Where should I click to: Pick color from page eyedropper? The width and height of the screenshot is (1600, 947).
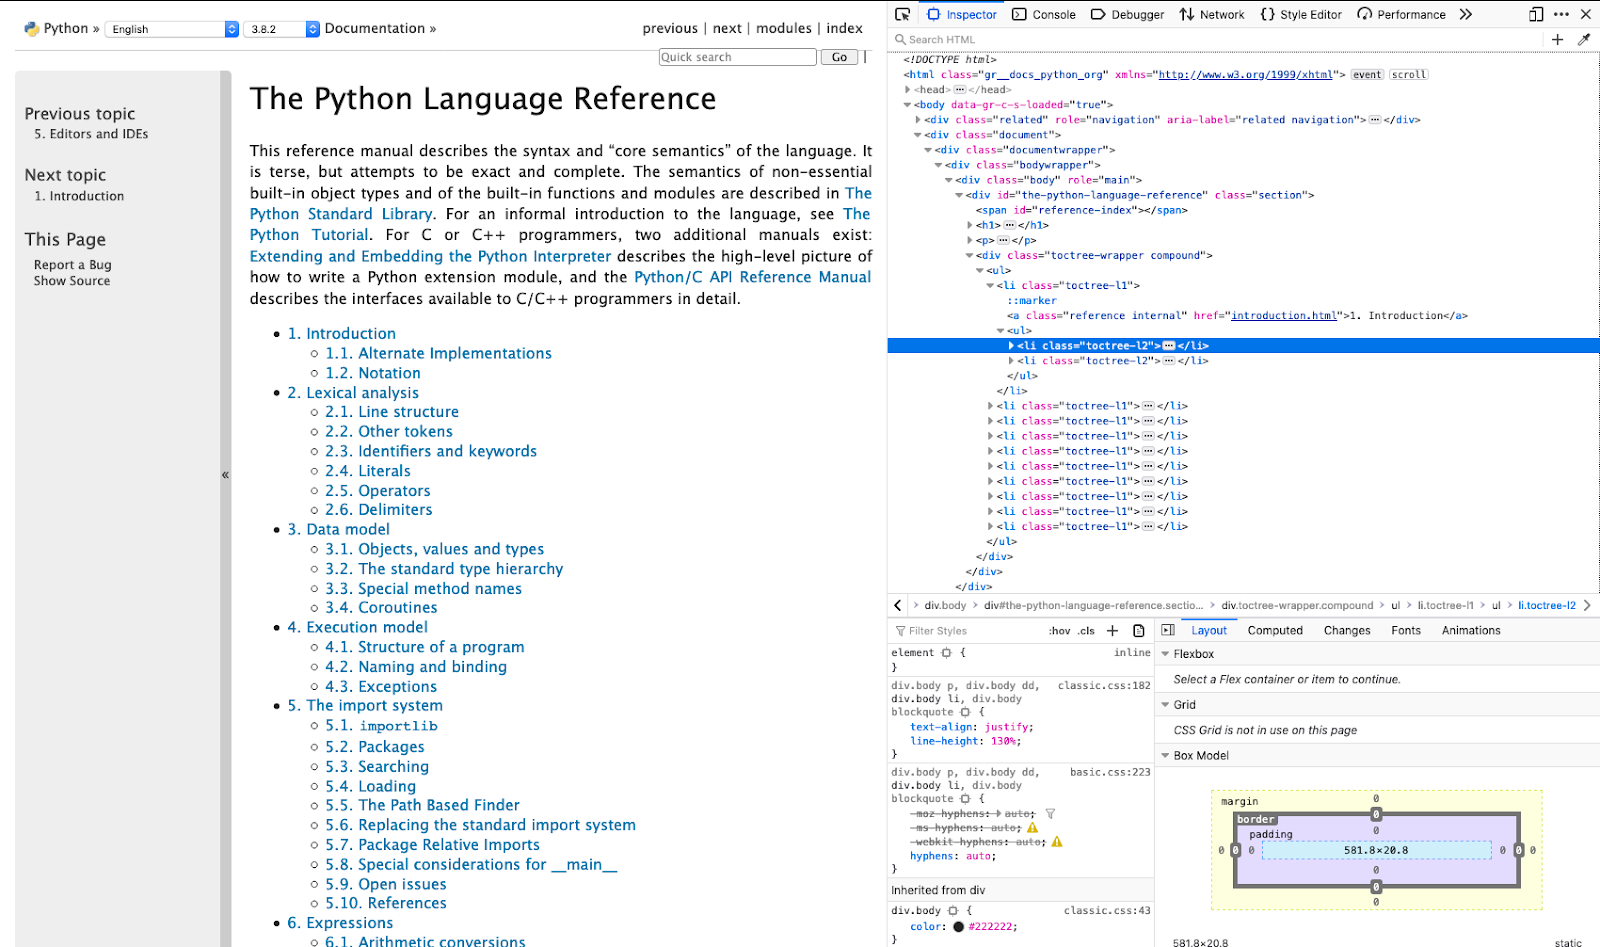click(1583, 39)
